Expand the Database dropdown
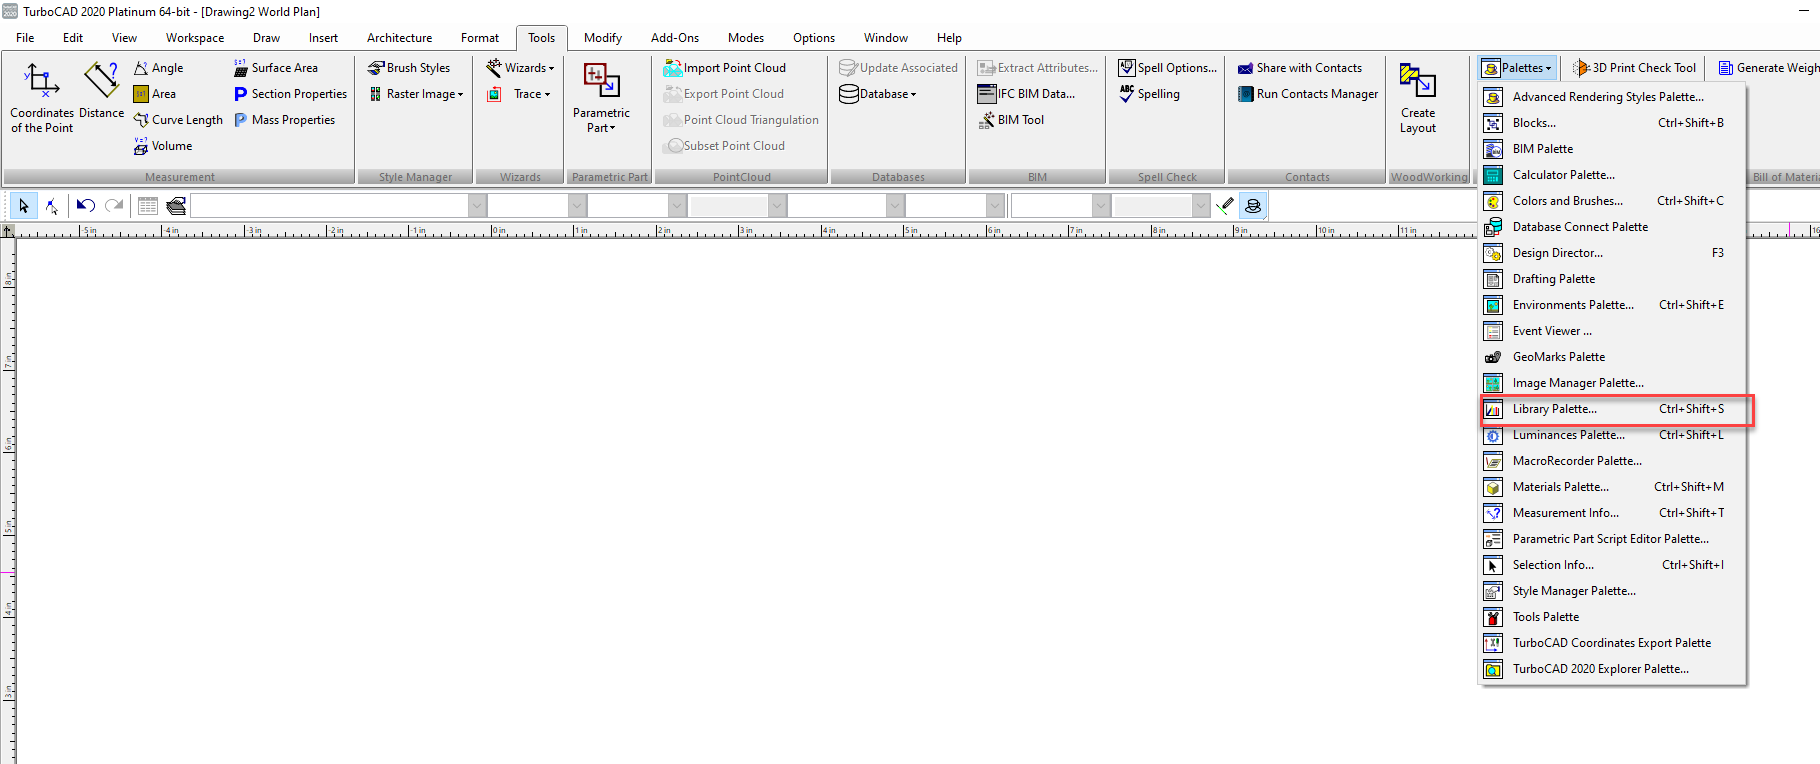This screenshot has width=1820, height=764. point(878,94)
